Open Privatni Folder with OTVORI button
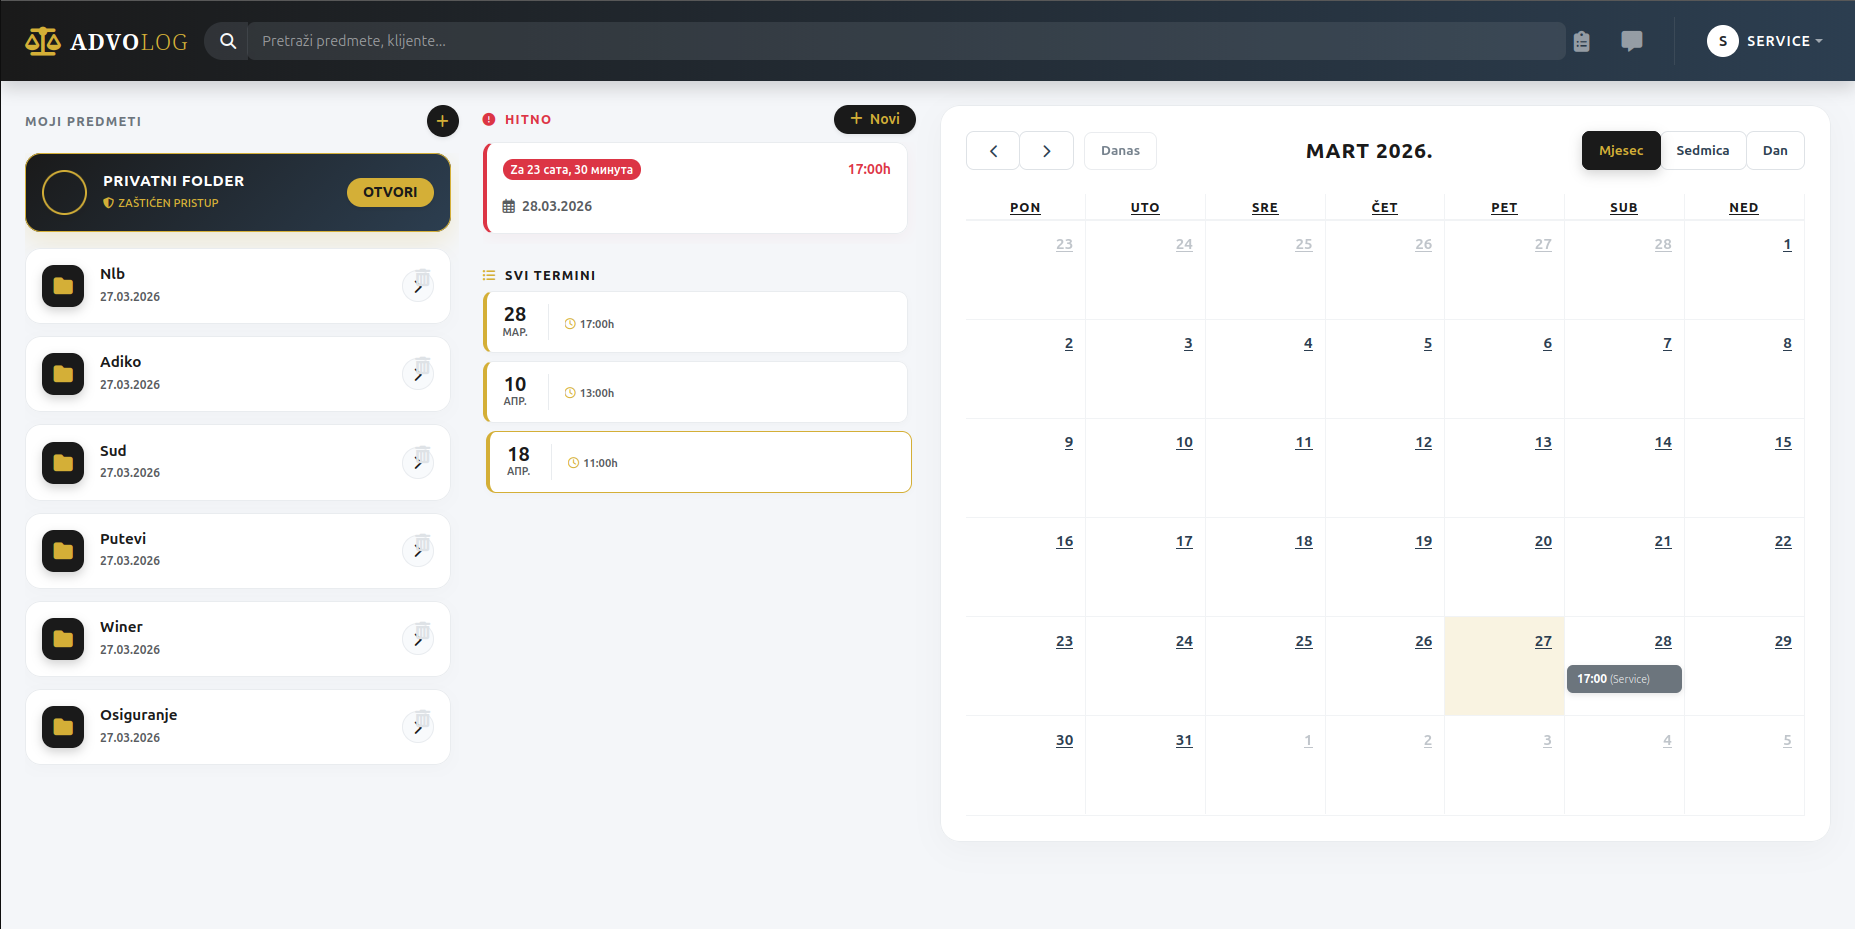This screenshot has height=929, width=1855. point(390,192)
